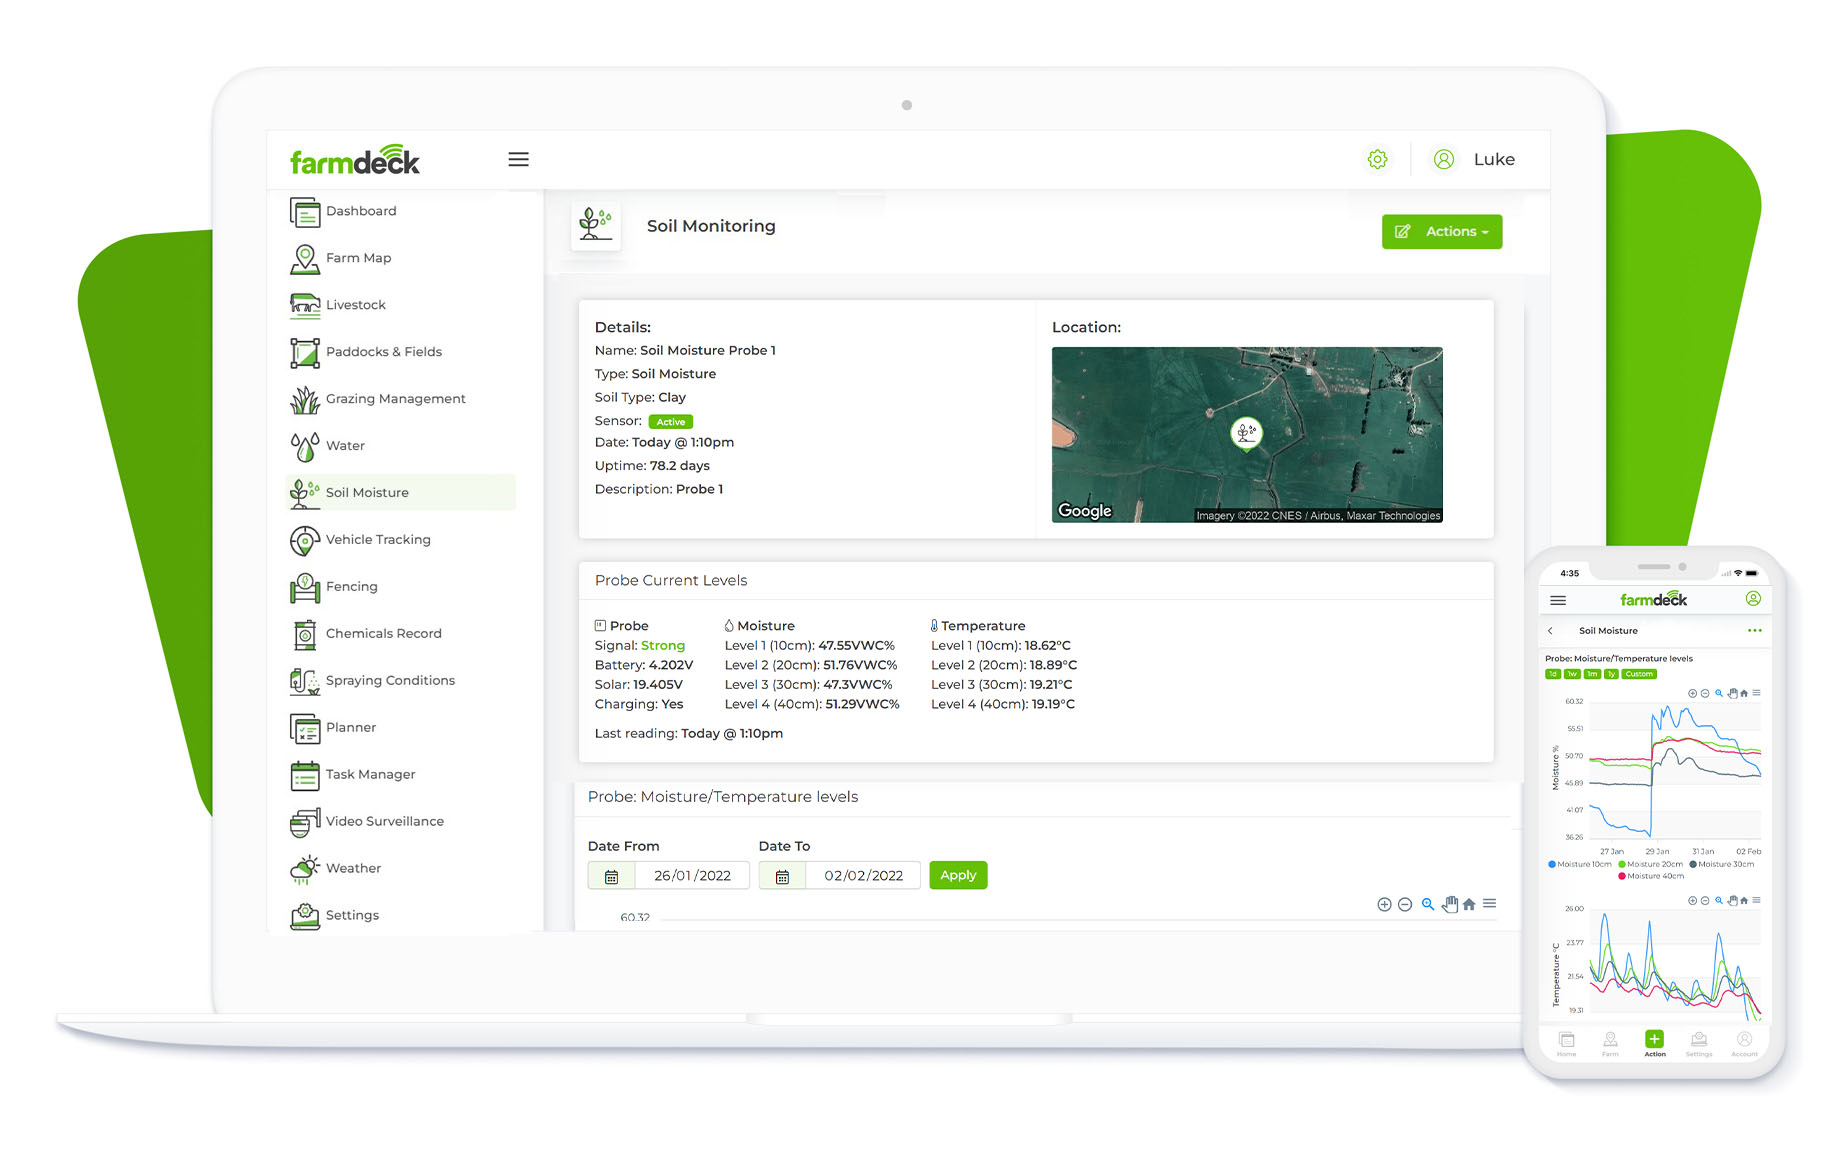
Task: Click the gear settings icon in header
Action: point(1377,160)
